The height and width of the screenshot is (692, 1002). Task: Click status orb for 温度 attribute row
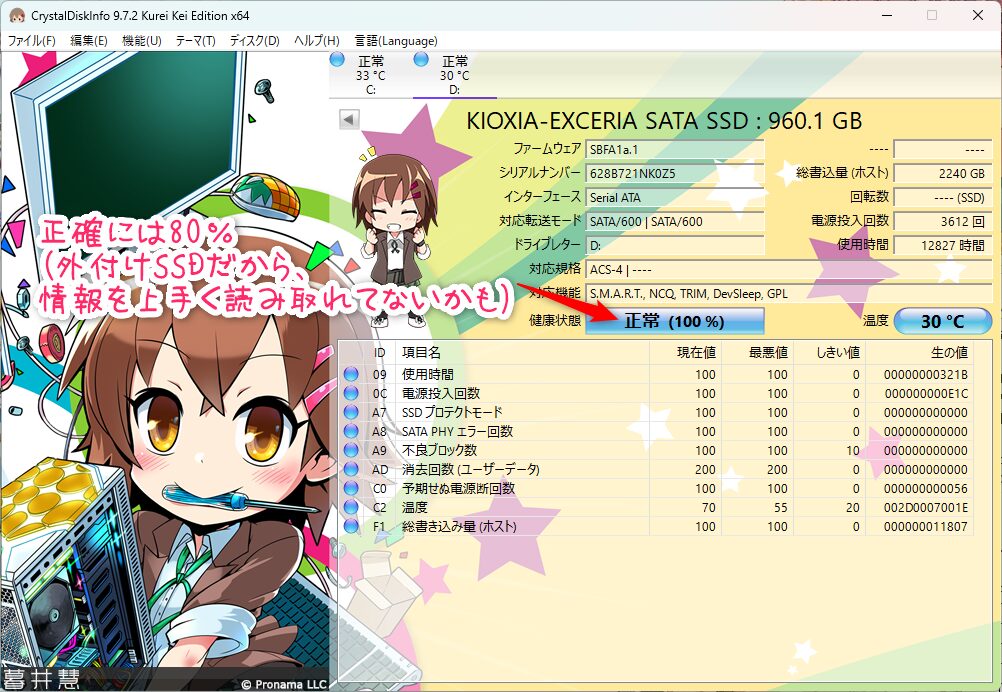tap(350, 507)
